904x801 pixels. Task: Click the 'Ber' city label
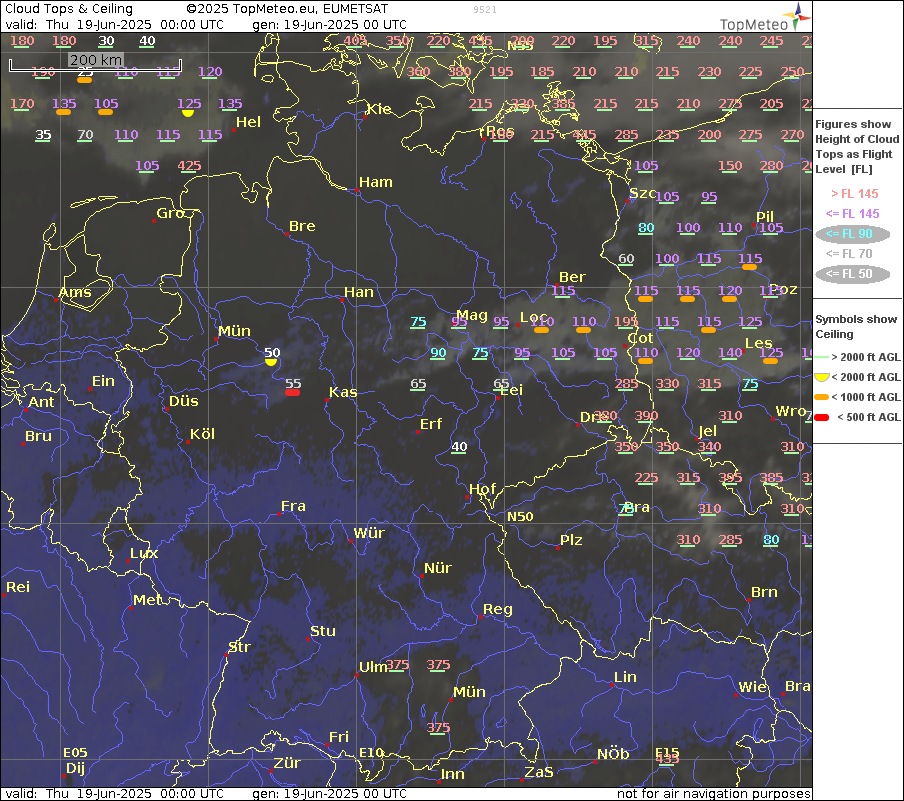point(572,277)
